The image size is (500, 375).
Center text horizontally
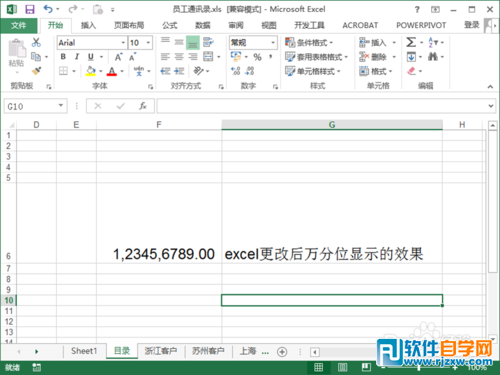tap(179, 57)
